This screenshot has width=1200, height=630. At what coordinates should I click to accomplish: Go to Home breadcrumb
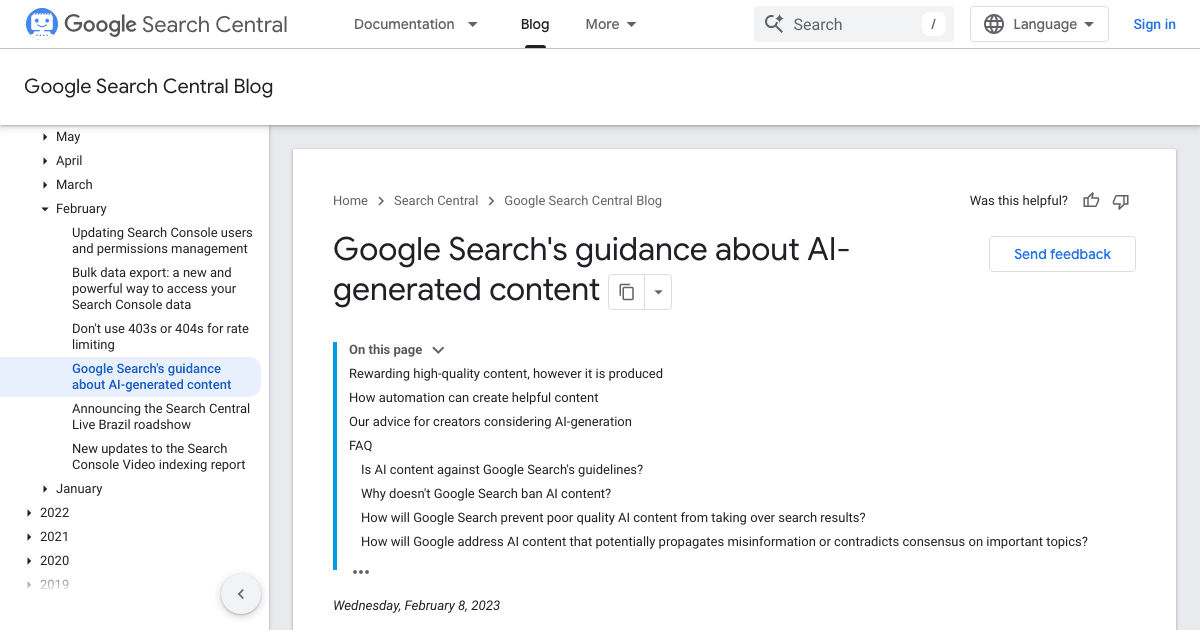pyautogui.click(x=350, y=201)
